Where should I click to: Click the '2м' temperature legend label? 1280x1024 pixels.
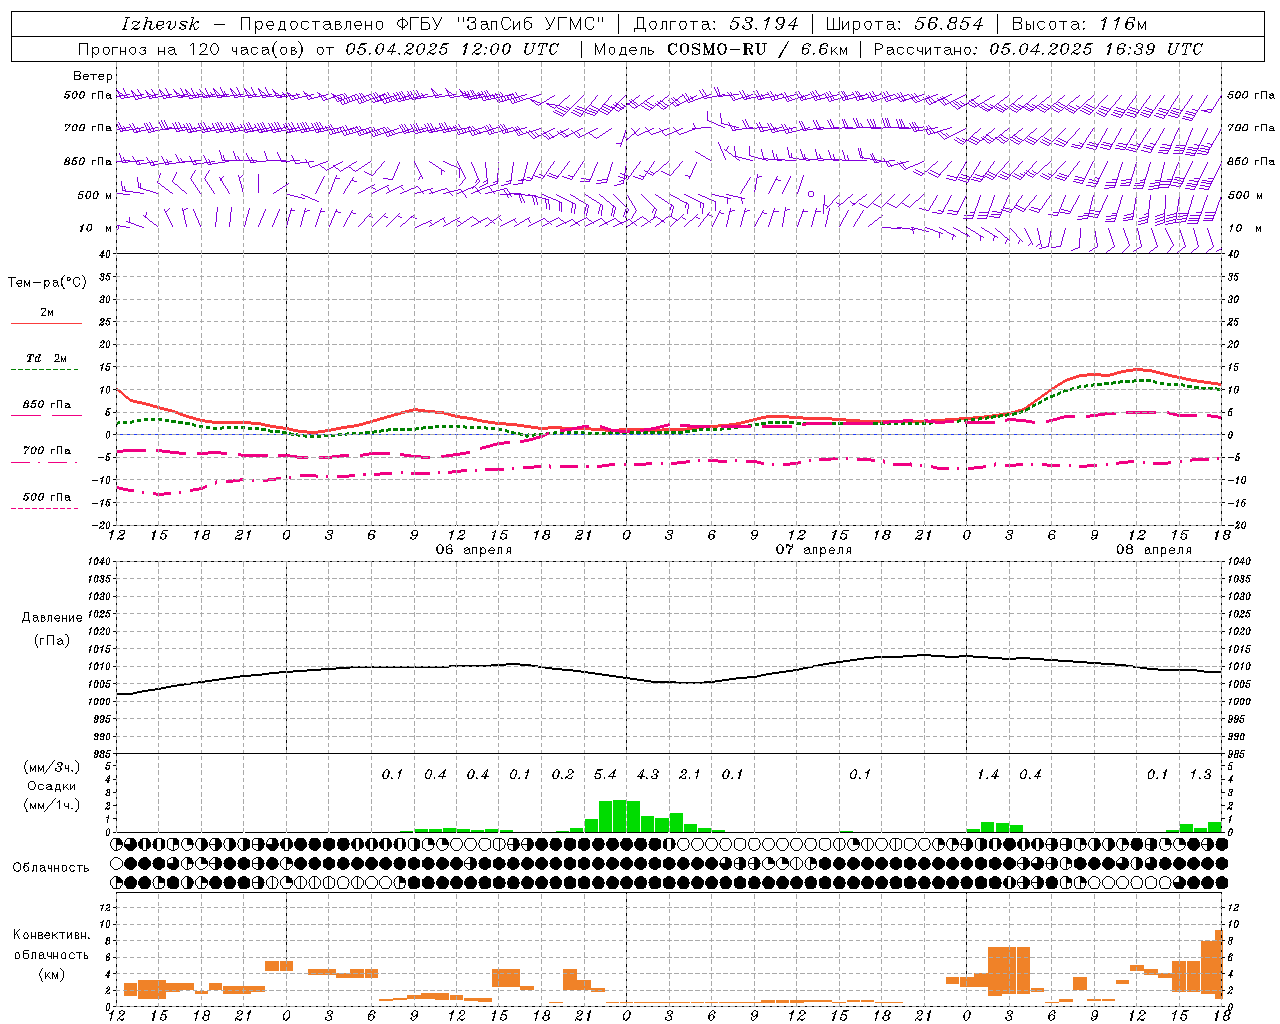47,312
